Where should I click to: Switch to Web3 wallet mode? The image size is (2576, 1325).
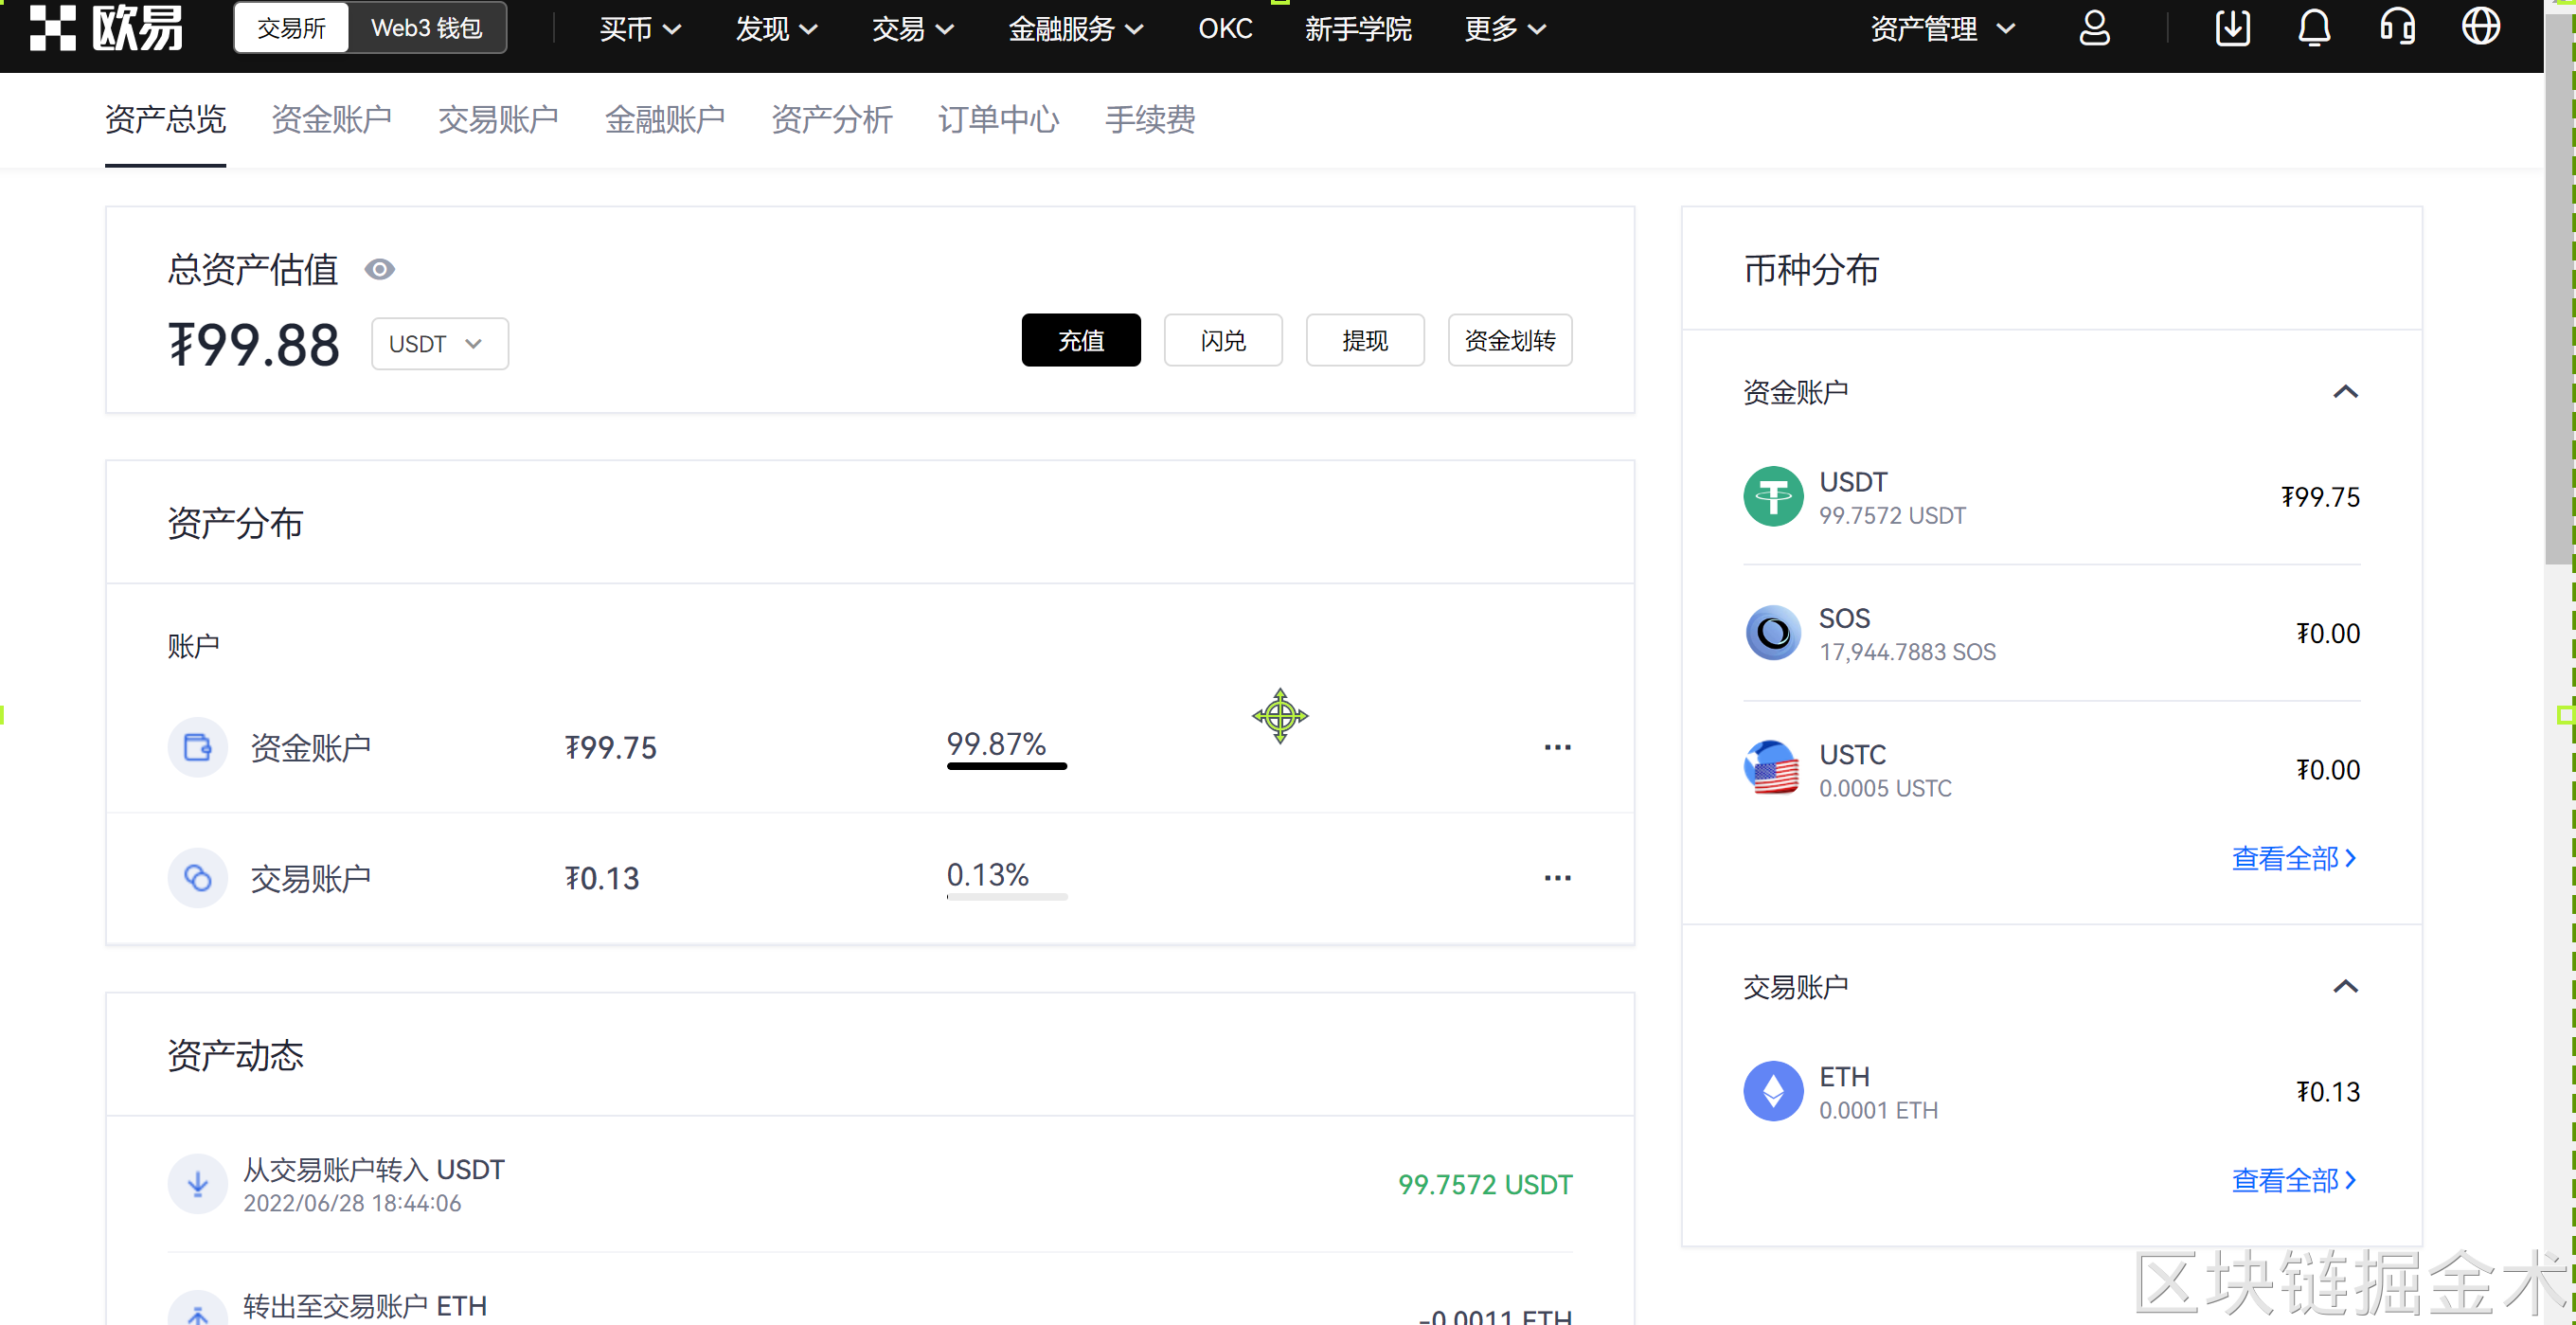(x=427, y=28)
